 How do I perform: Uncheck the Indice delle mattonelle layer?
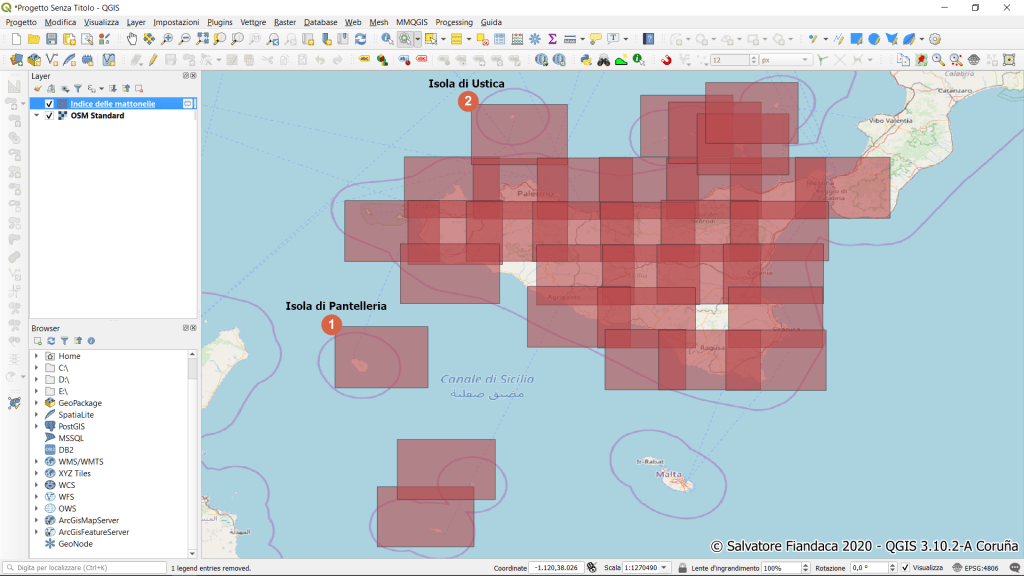point(49,104)
